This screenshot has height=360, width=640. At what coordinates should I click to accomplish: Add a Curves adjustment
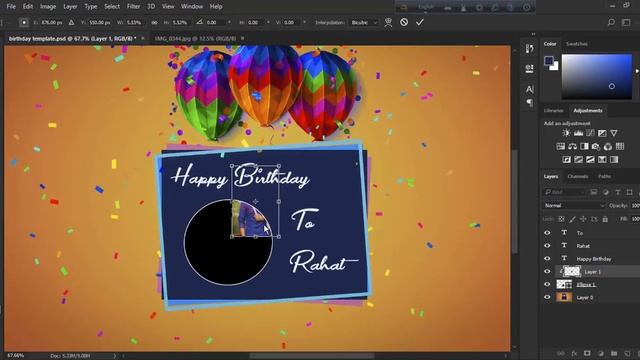pos(590,133)
